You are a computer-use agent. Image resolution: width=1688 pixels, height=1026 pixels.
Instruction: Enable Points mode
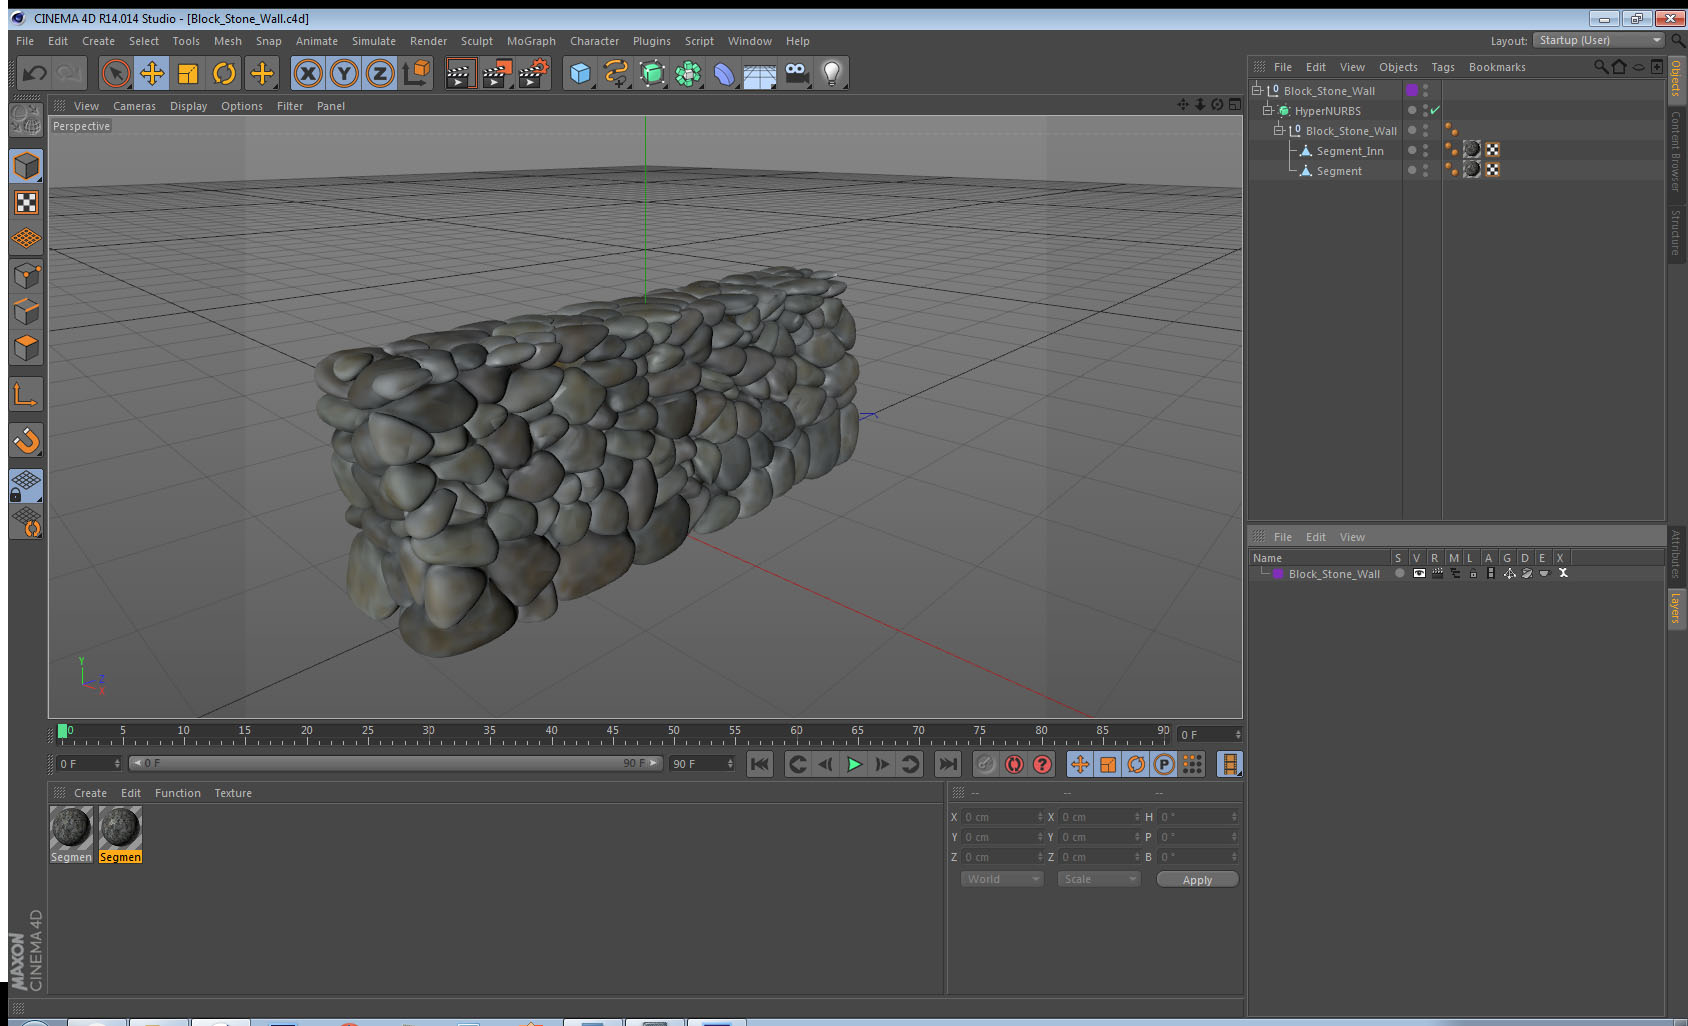click(26, 275)
